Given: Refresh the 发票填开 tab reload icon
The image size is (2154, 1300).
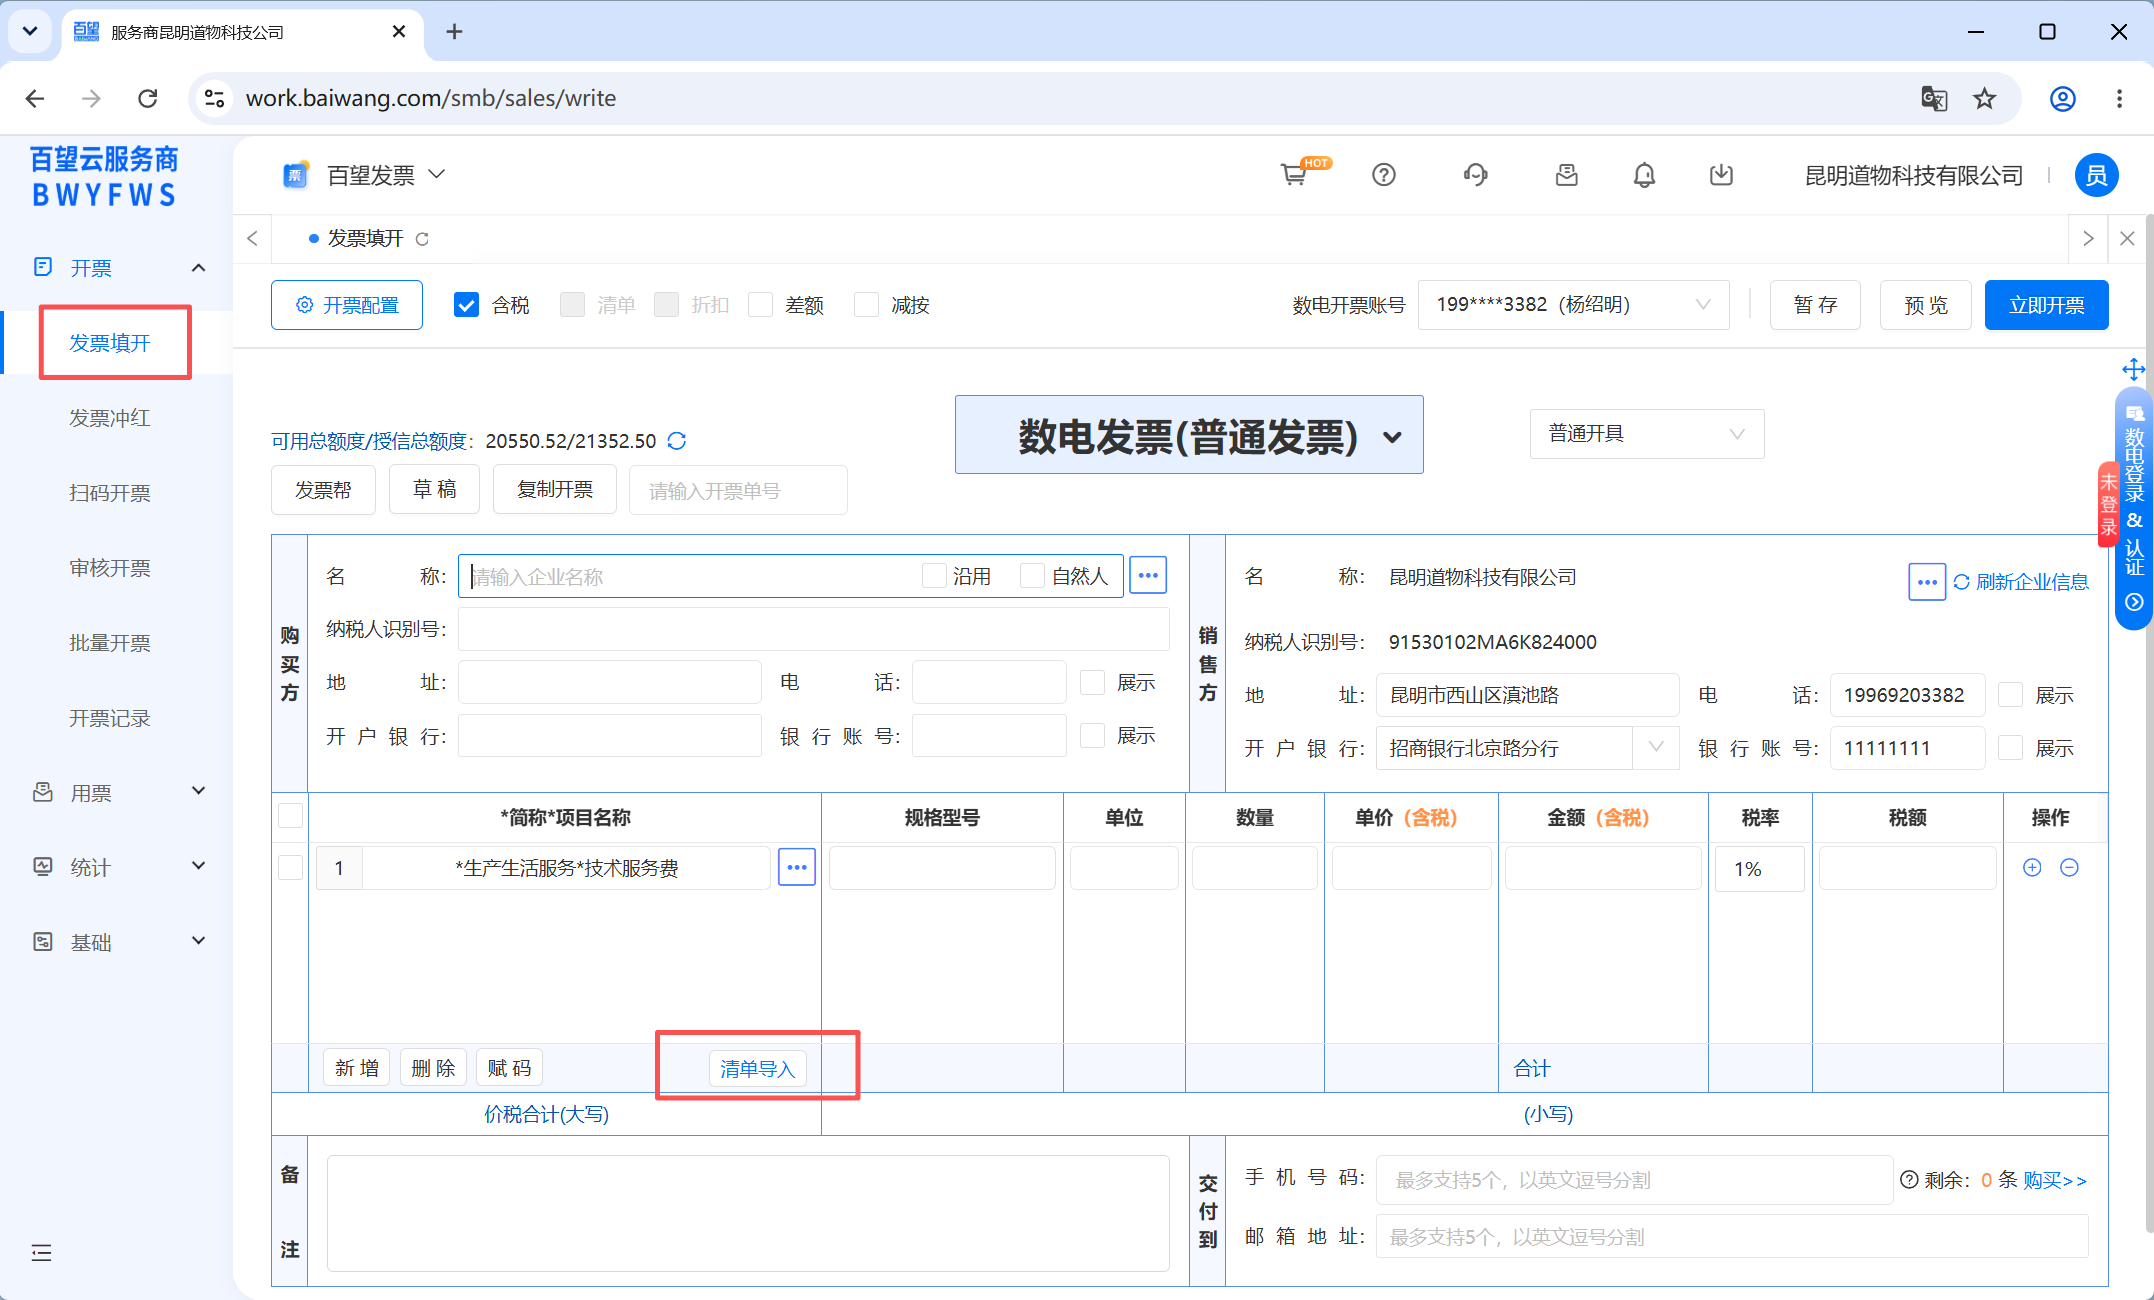Looking at the screenshot, I should [x=422, y=239].
